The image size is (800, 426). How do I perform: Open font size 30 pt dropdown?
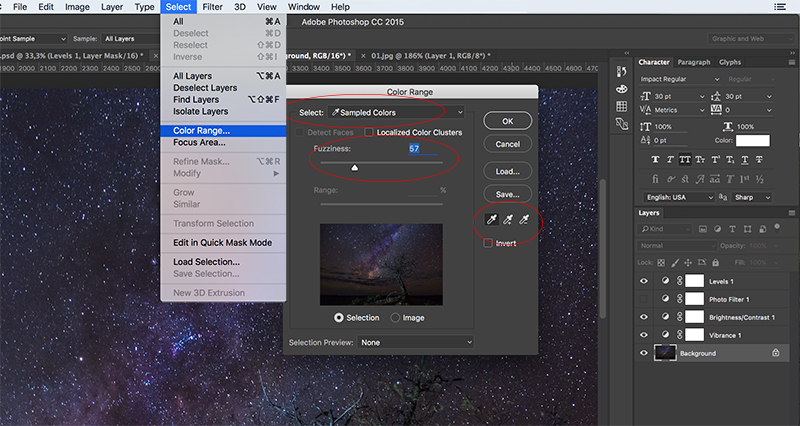(x=679, y=96)
